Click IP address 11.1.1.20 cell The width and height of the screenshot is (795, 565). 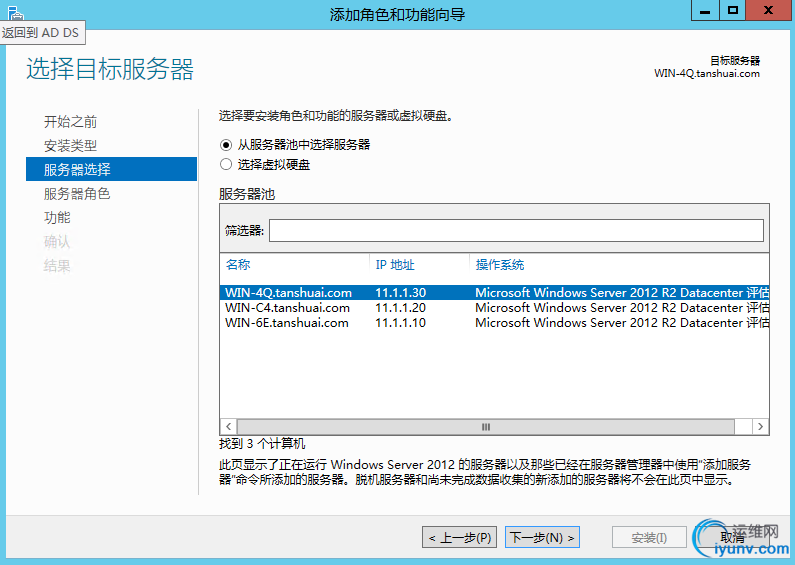tap(401, 308)
